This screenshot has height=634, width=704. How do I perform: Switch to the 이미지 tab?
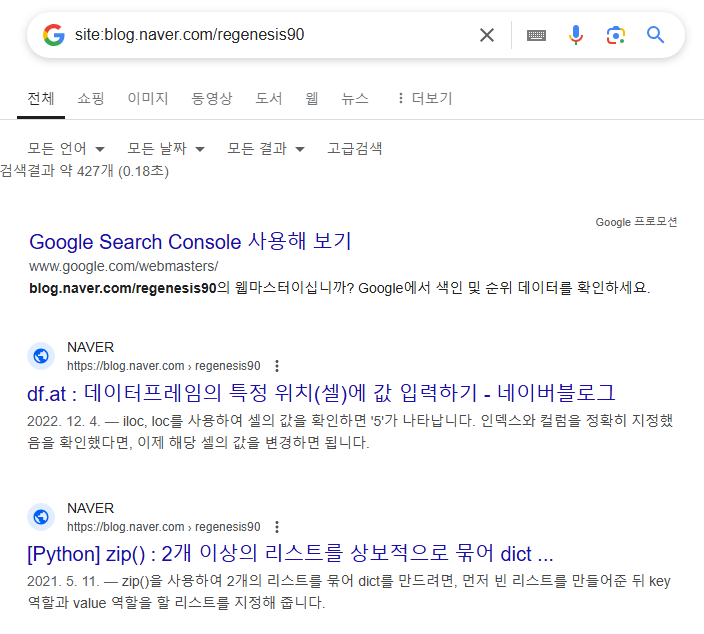coord(148,98)
